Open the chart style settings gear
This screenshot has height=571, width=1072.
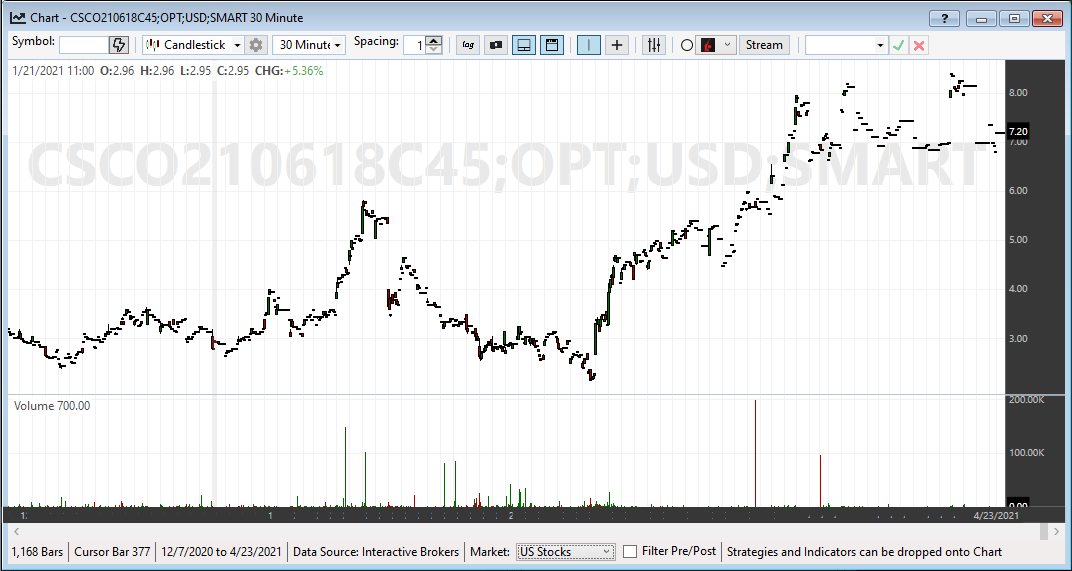click(x=256, y=45)
